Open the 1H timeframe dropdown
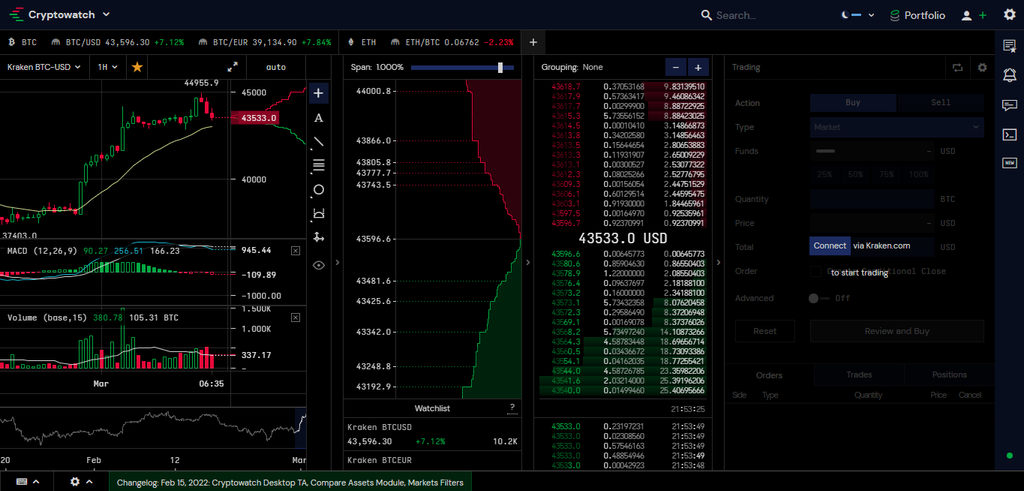Image resolution: width=1024 pixels, height=491 pixels. tap(108, 67)
